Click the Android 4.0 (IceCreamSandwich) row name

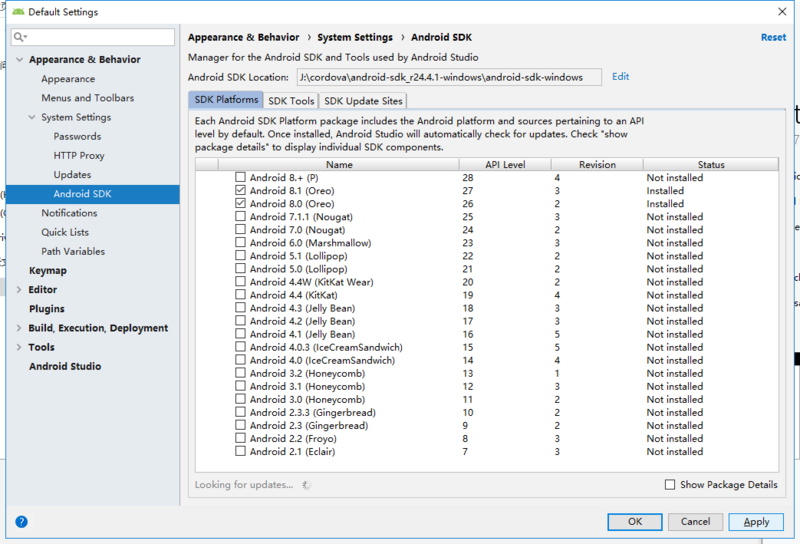click(x=322, y=360)
